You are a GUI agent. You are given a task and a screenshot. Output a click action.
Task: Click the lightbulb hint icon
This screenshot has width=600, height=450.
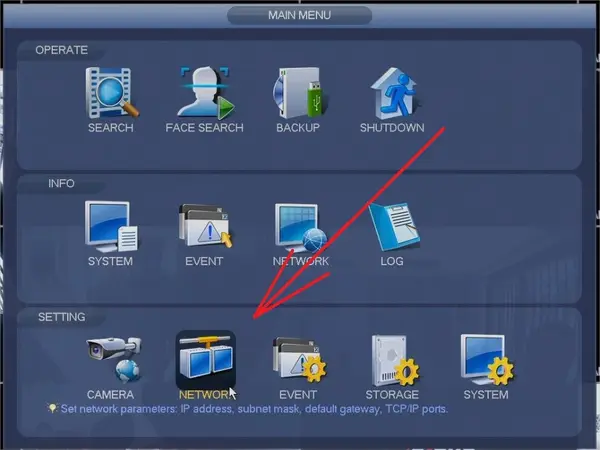click(x=52, y=408)
